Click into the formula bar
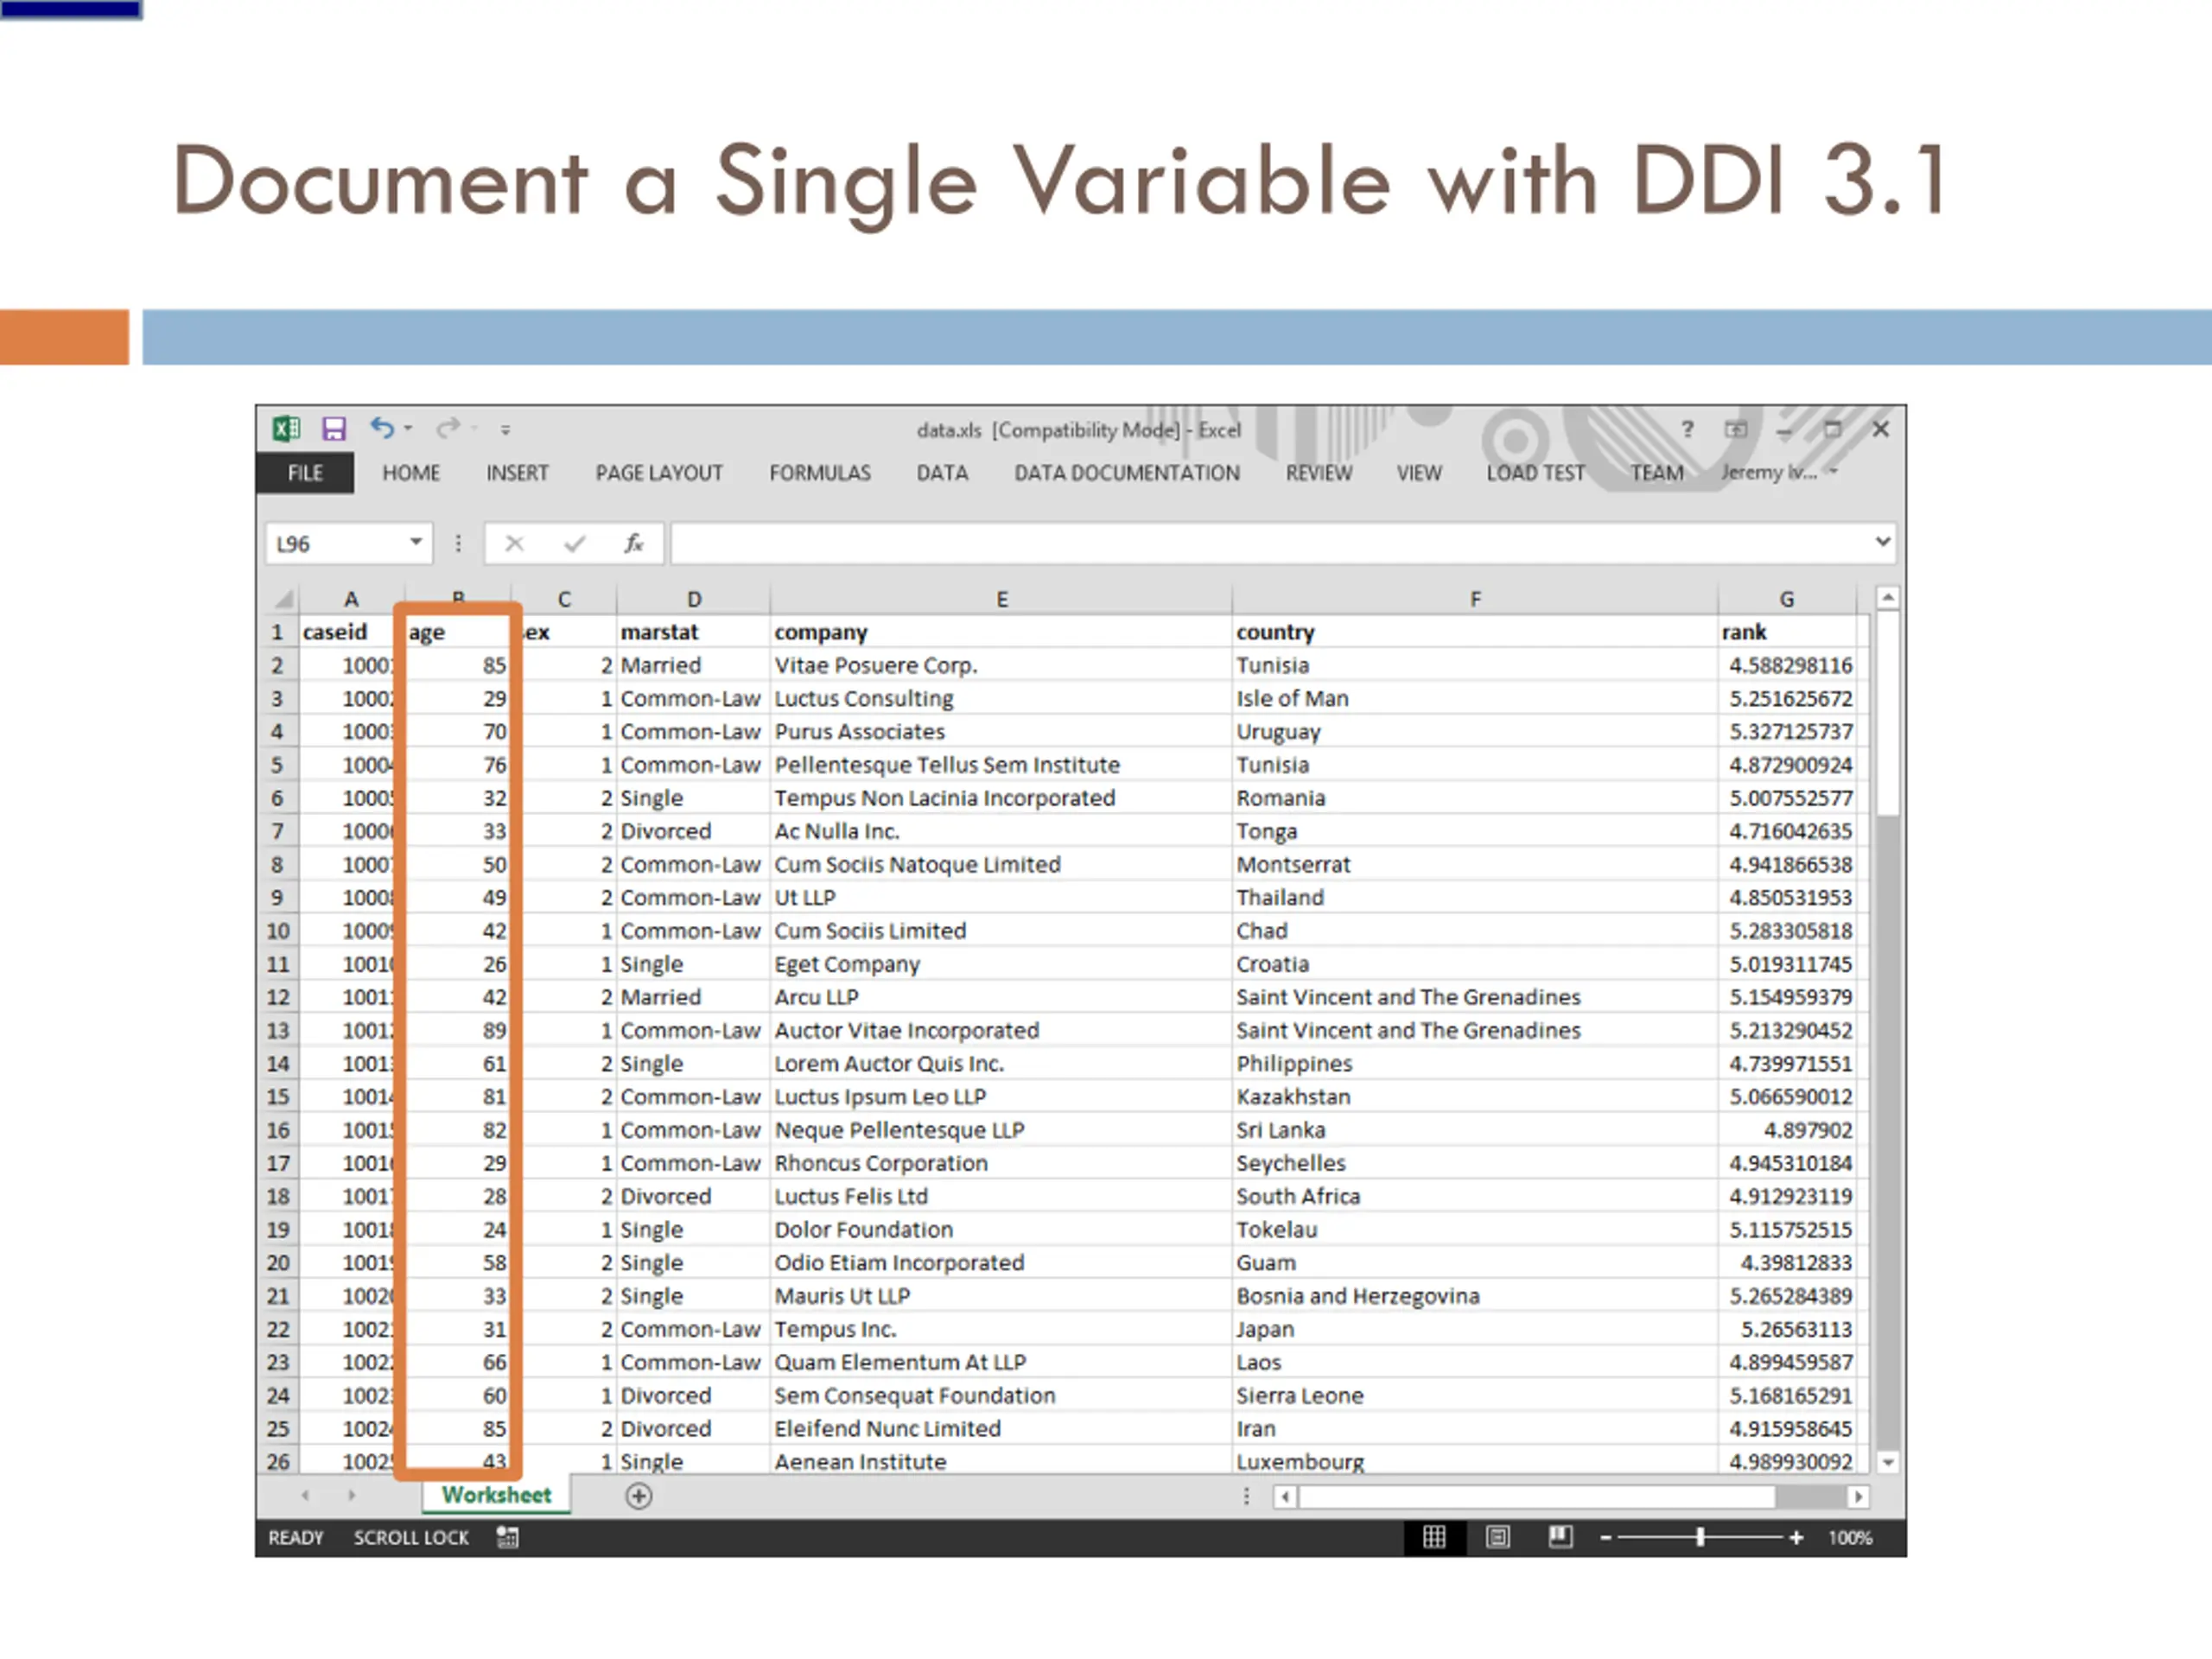This screenshot has width=2212, height=1659. 1271,543
